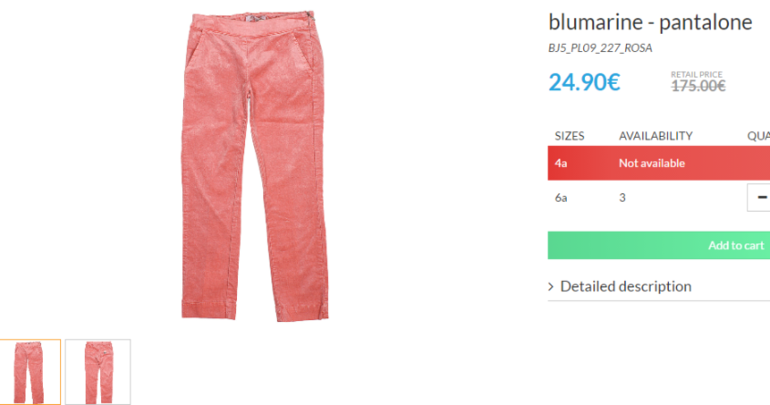Click the crossed-out 175.00€ retail price
Screen dimensions: 770x405
[x=698, y=86]
